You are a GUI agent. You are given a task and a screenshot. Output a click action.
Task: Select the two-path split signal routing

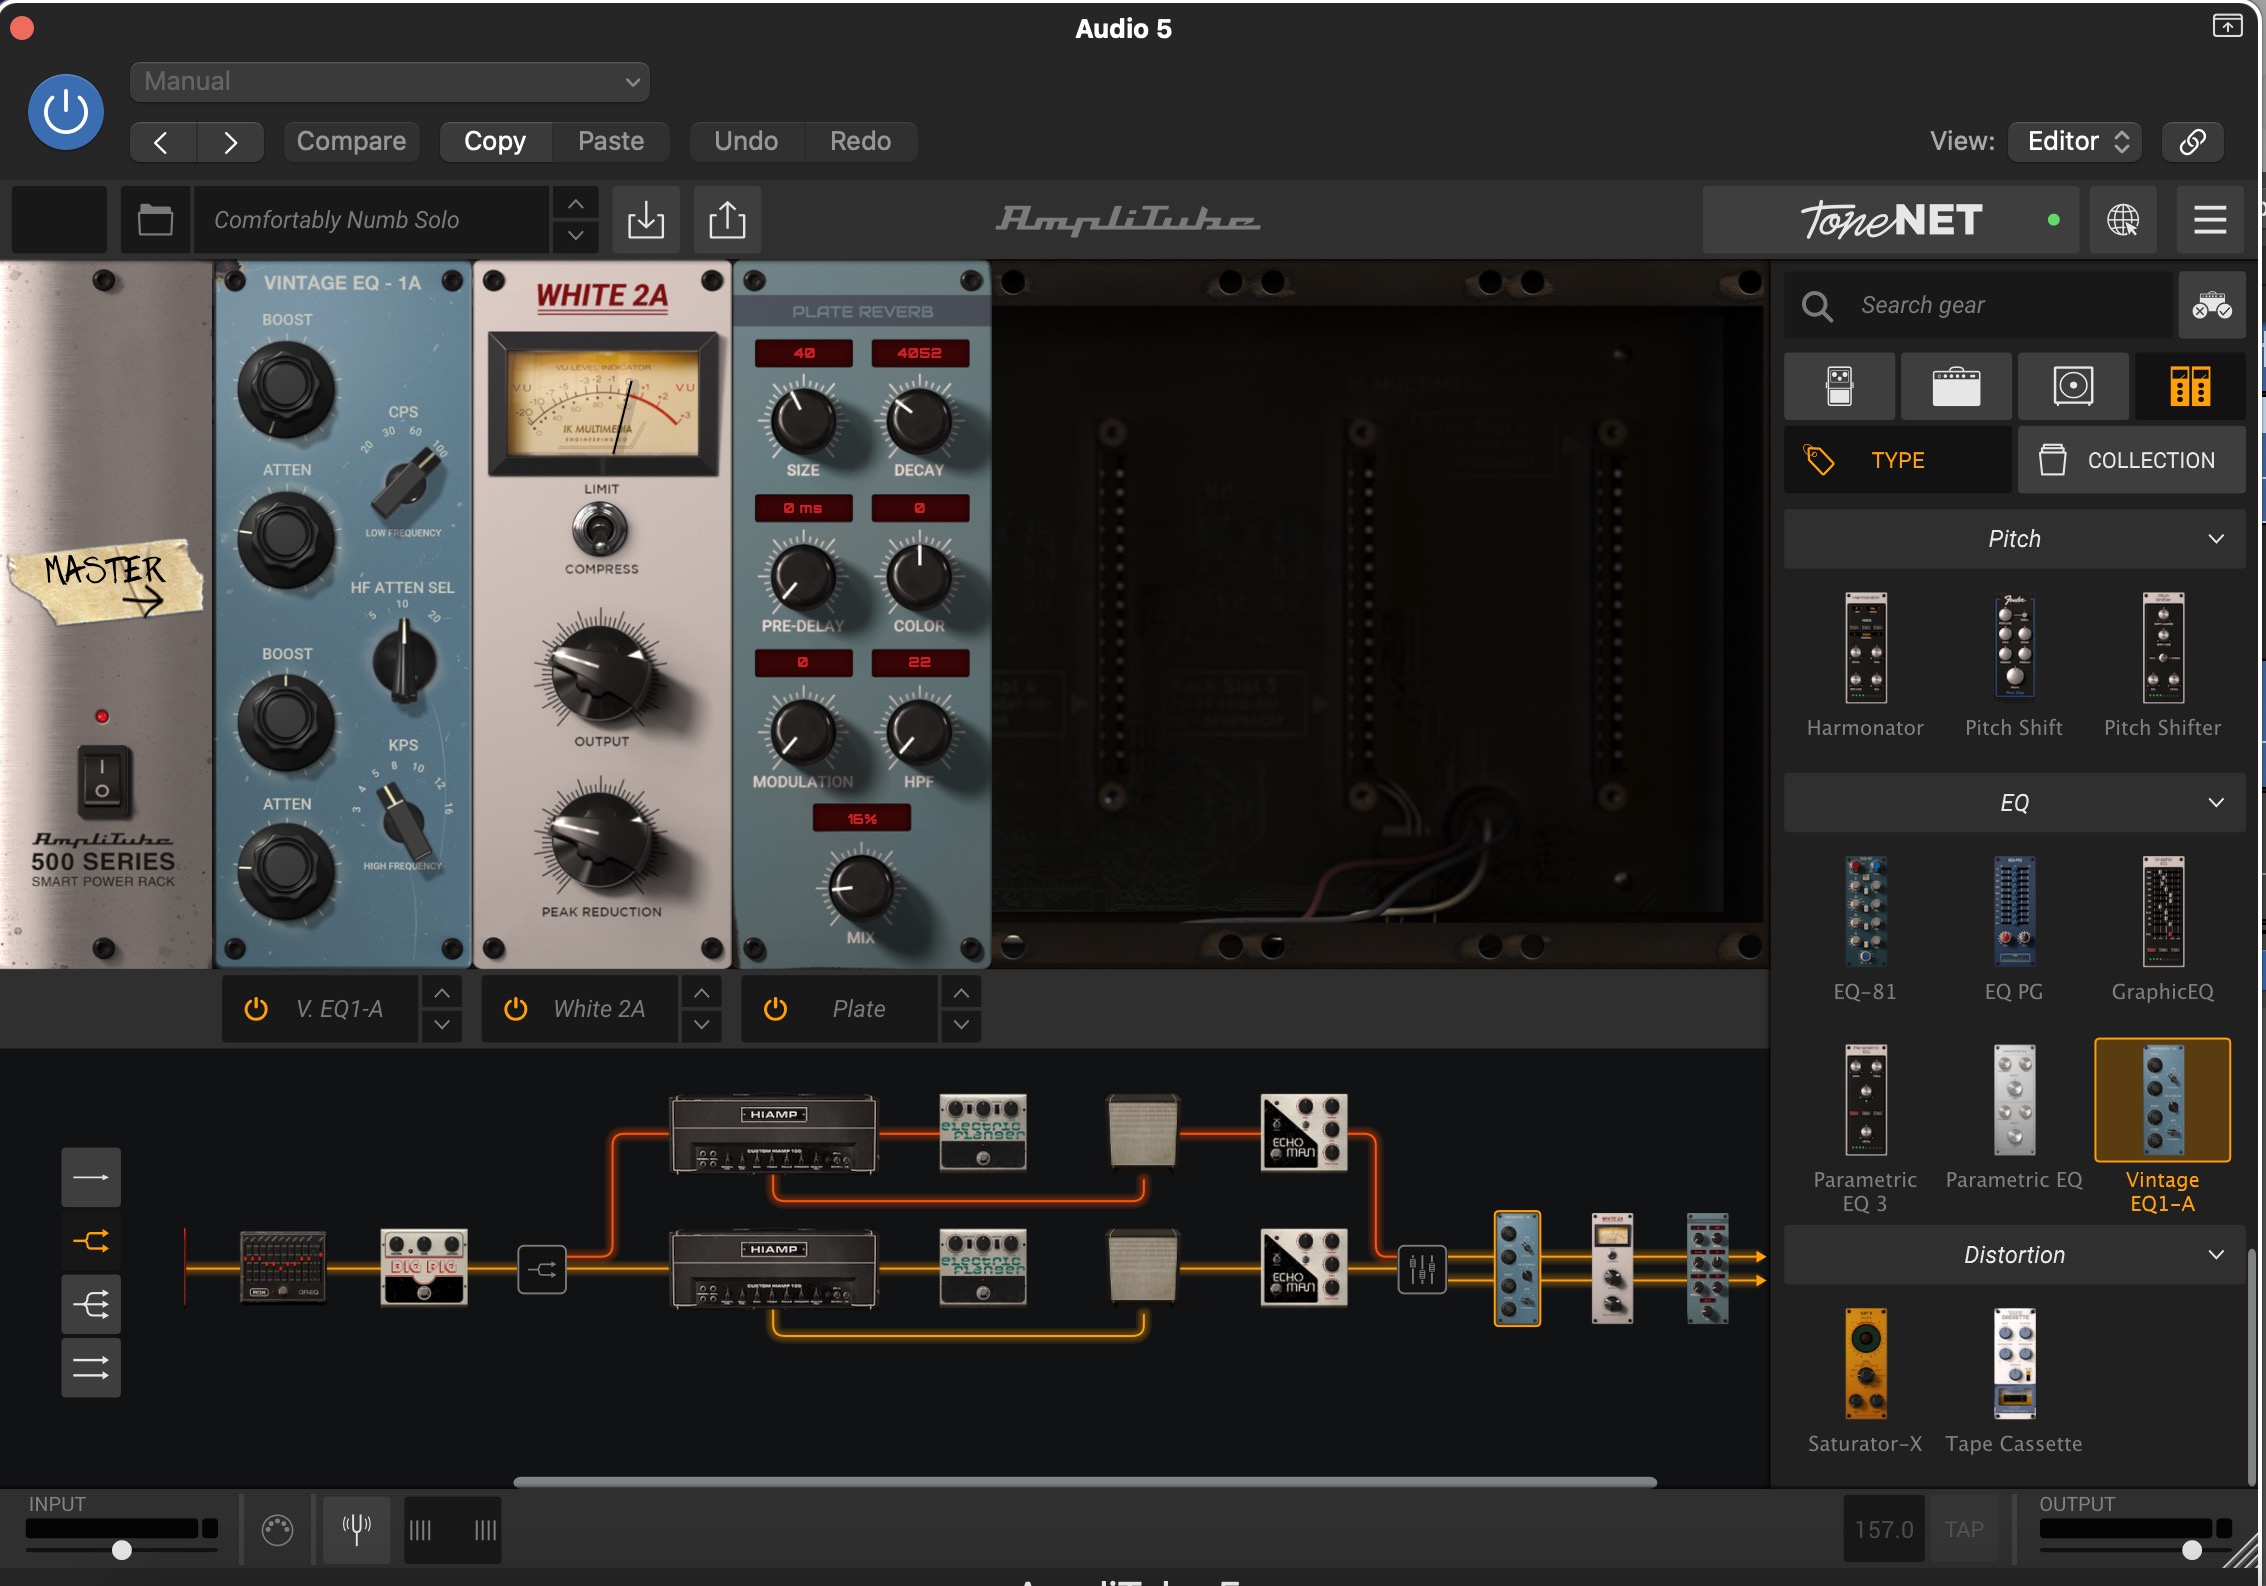coord(91,1241)
